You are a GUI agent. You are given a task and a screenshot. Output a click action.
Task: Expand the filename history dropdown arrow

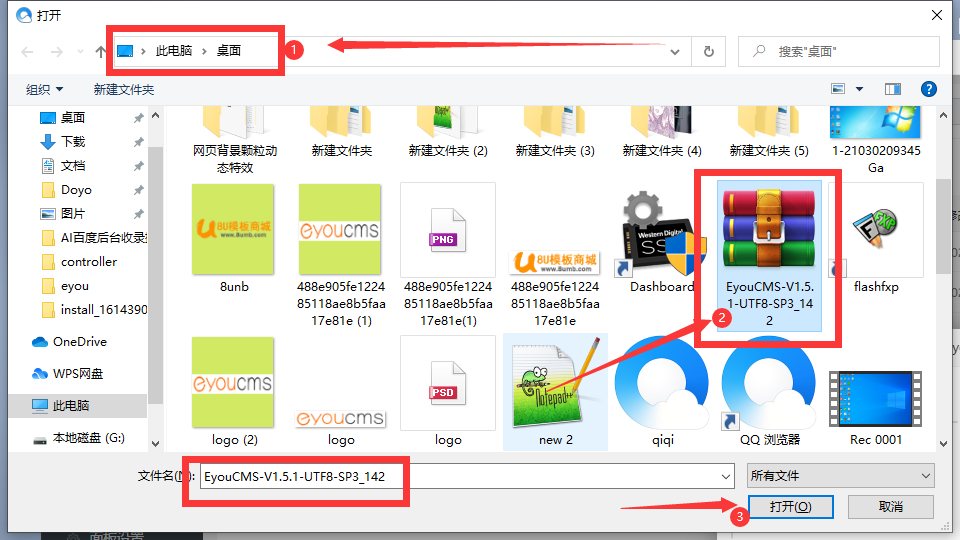(x=723, y=475)
